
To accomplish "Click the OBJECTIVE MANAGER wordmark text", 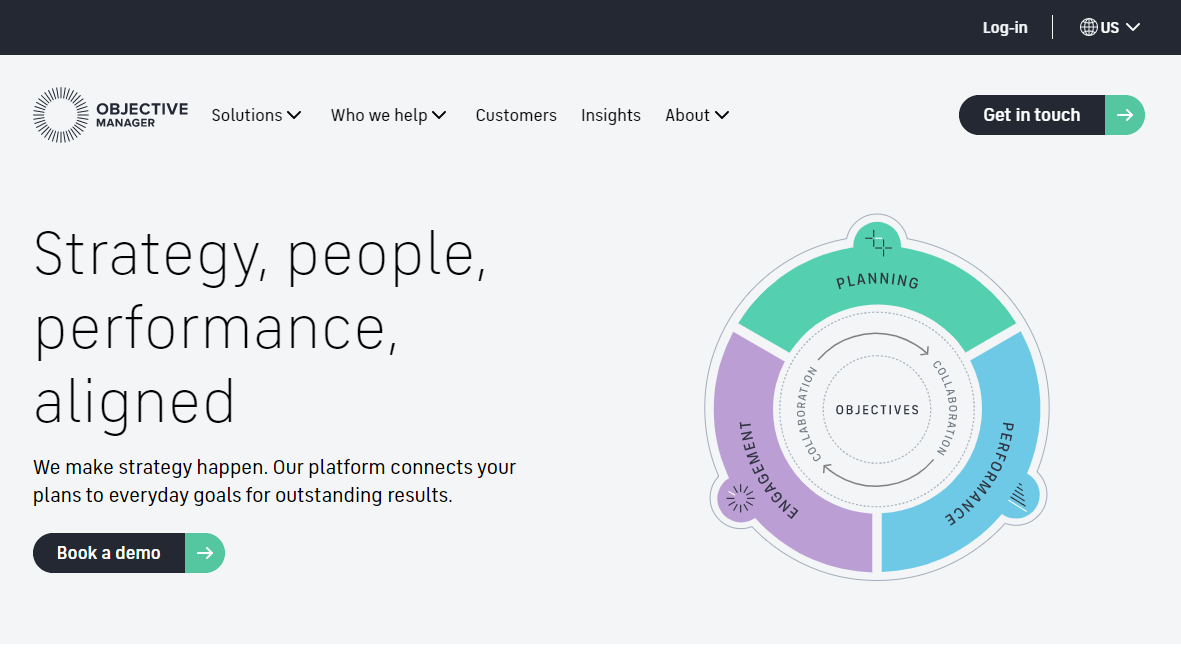I will 142,114.
